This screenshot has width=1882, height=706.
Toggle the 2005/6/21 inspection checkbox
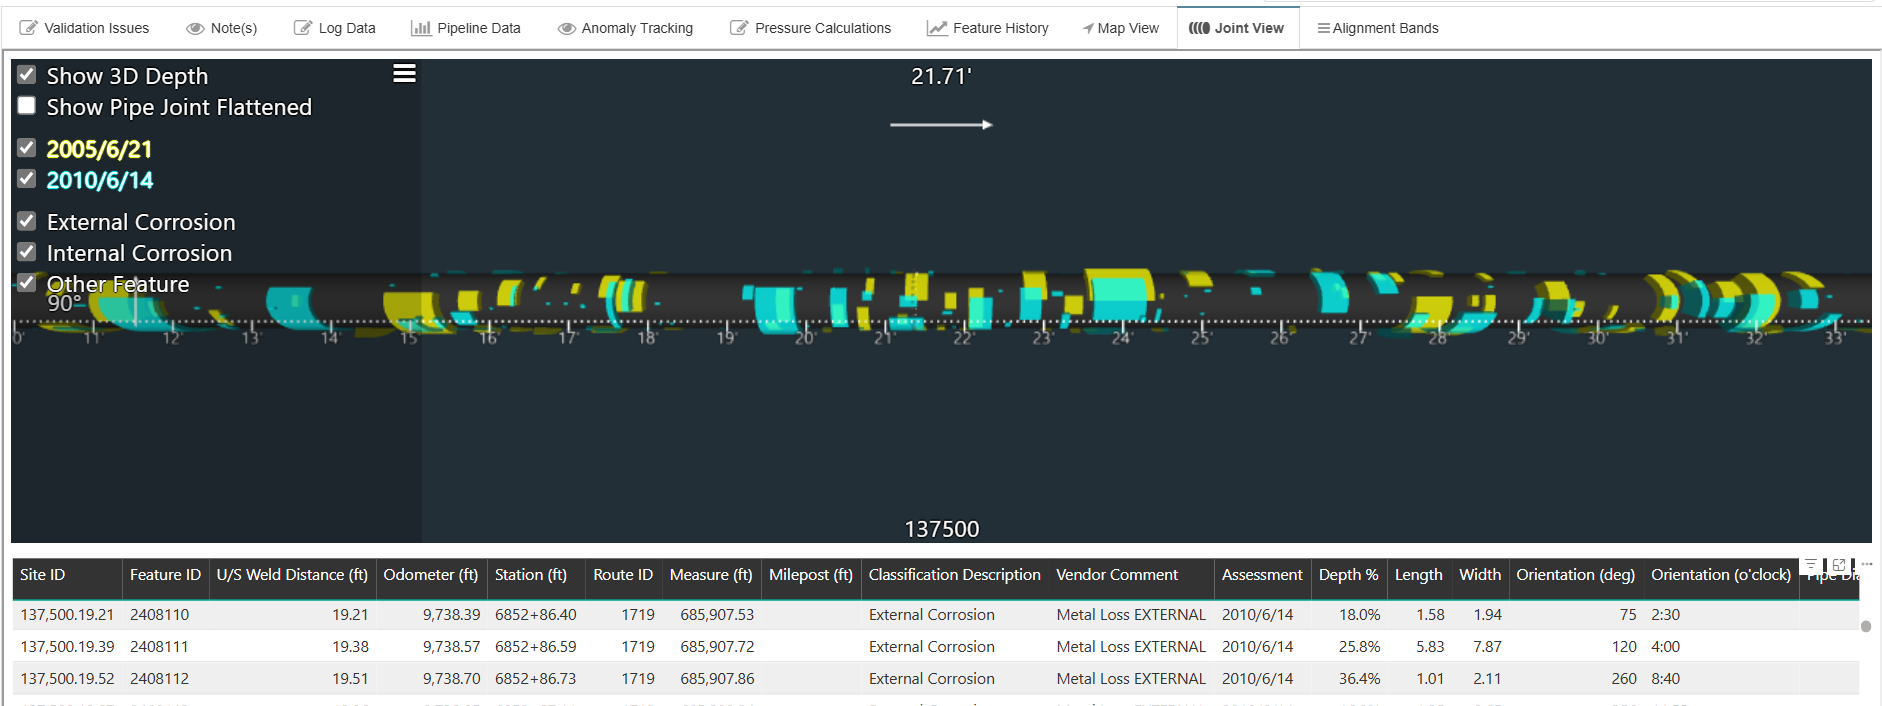(27, 148)
